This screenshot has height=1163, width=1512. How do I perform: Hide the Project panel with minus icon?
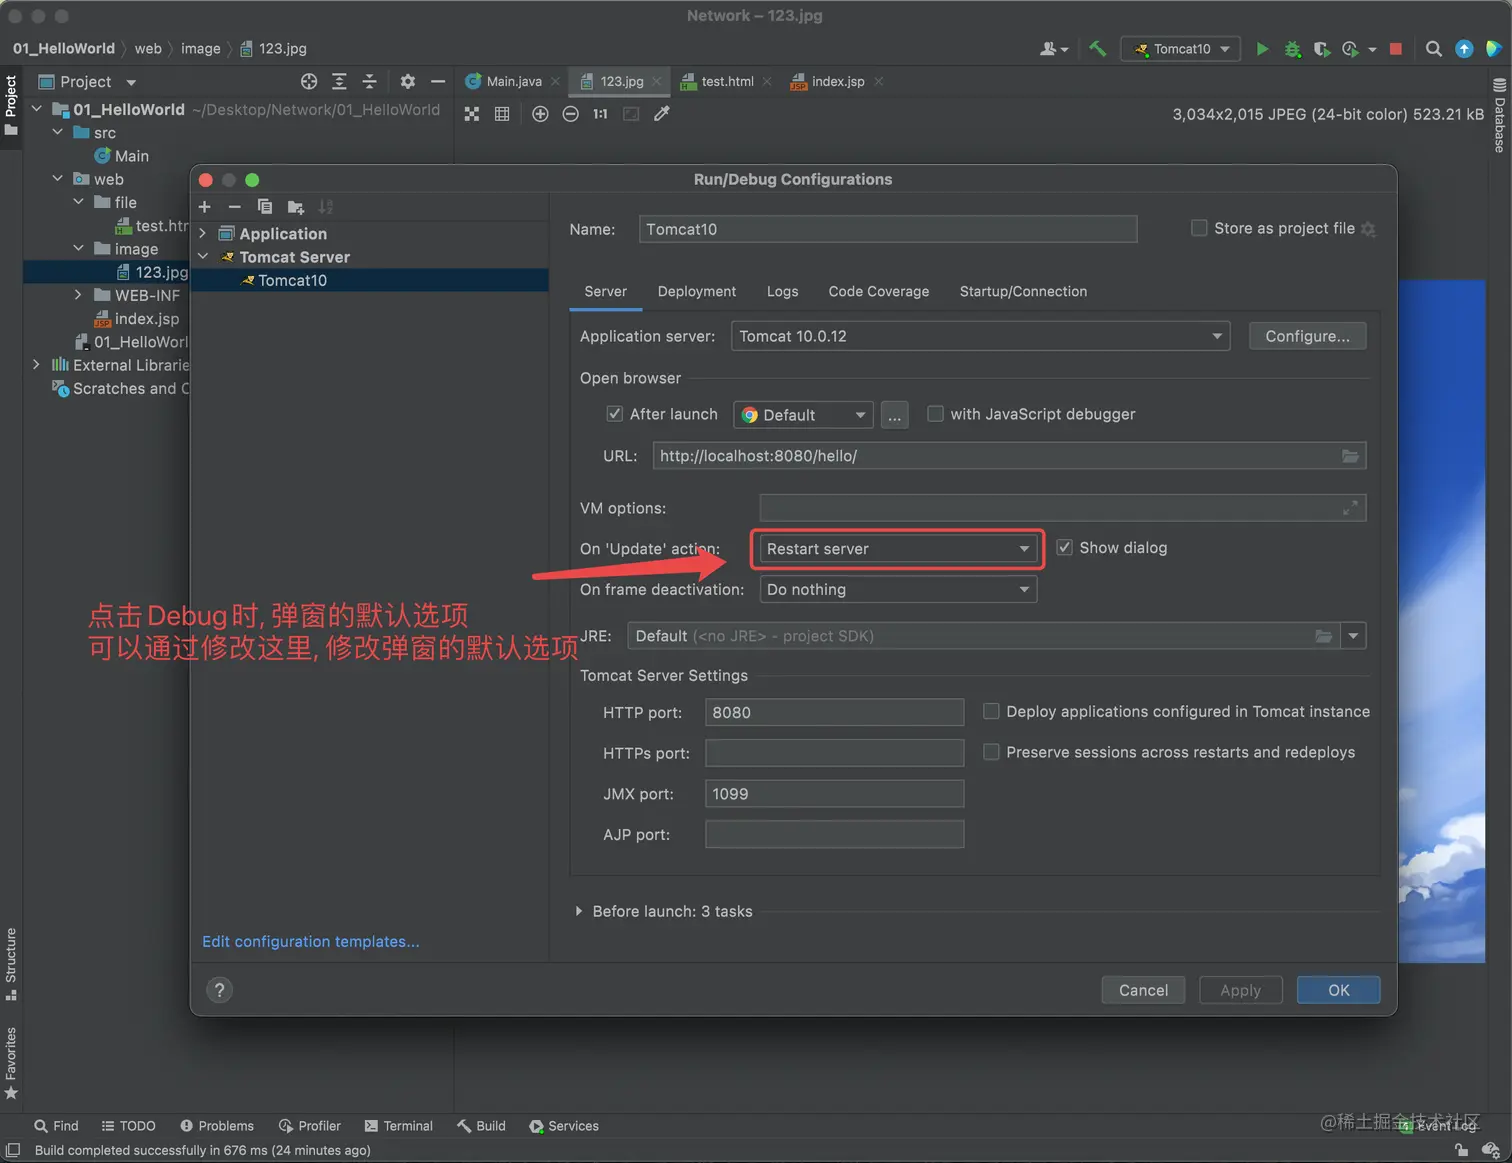437,82
